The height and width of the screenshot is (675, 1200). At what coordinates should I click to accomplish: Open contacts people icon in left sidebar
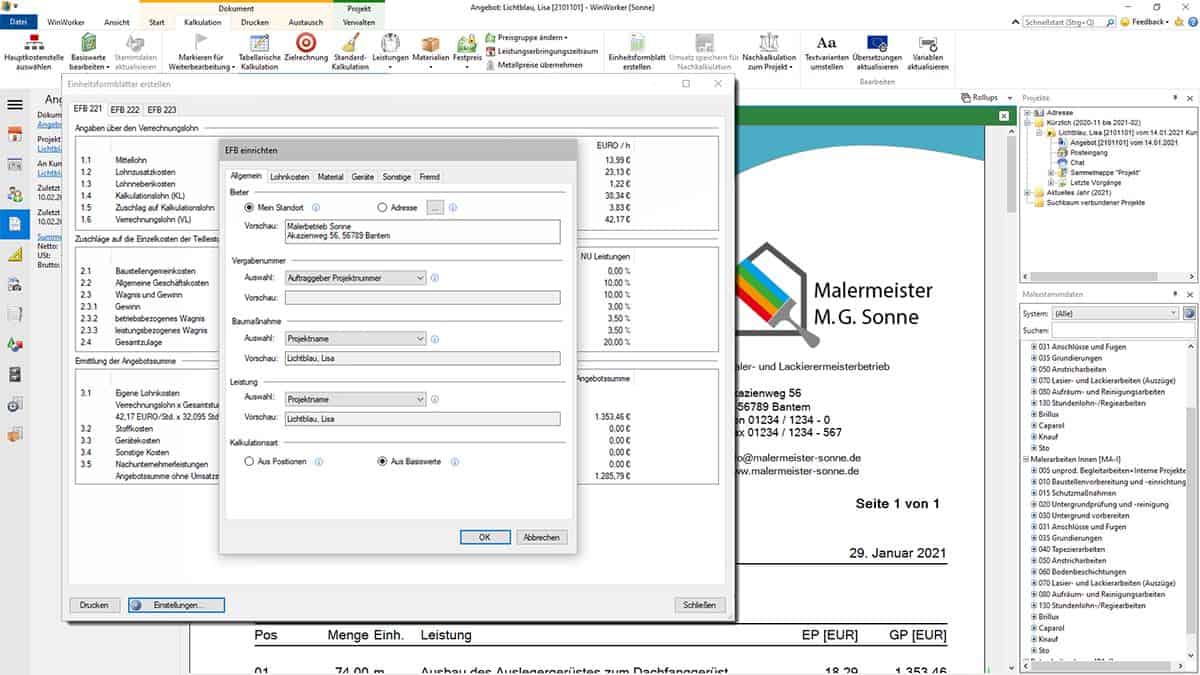pos(15,193)
